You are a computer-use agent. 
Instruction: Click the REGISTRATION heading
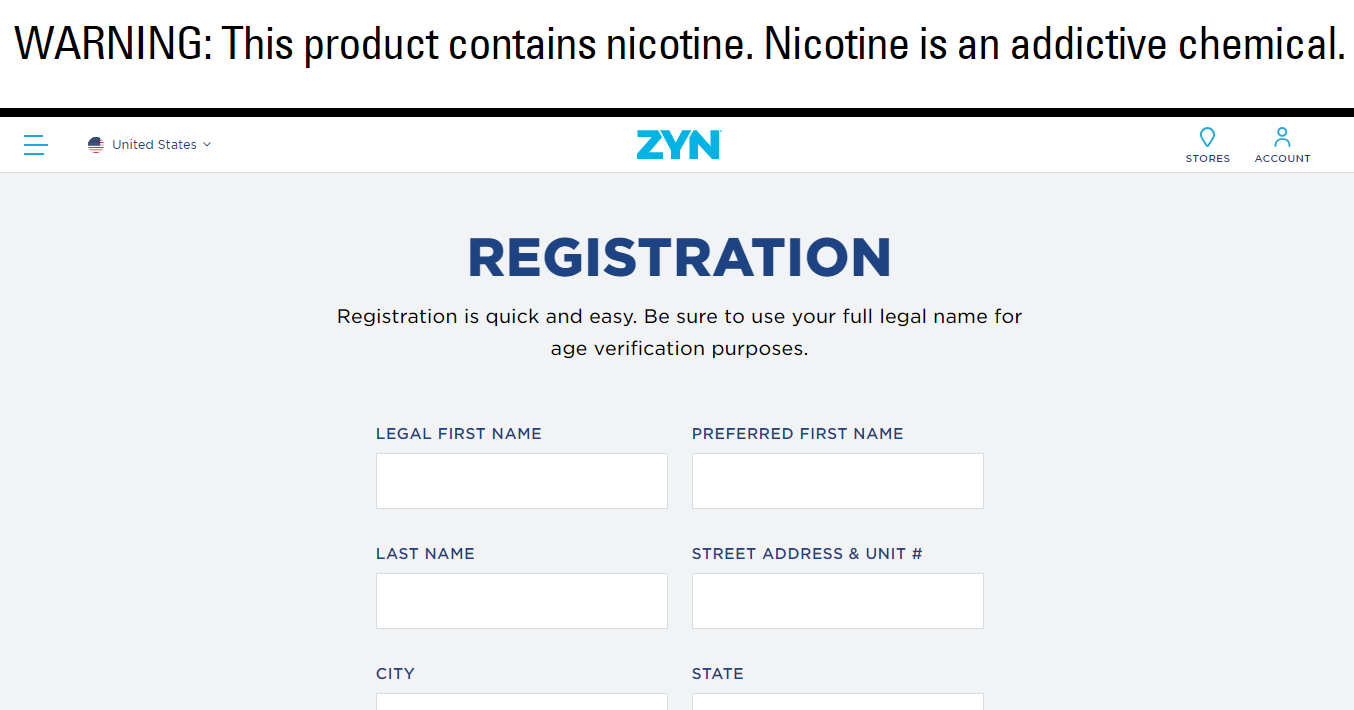click(678, 257)
